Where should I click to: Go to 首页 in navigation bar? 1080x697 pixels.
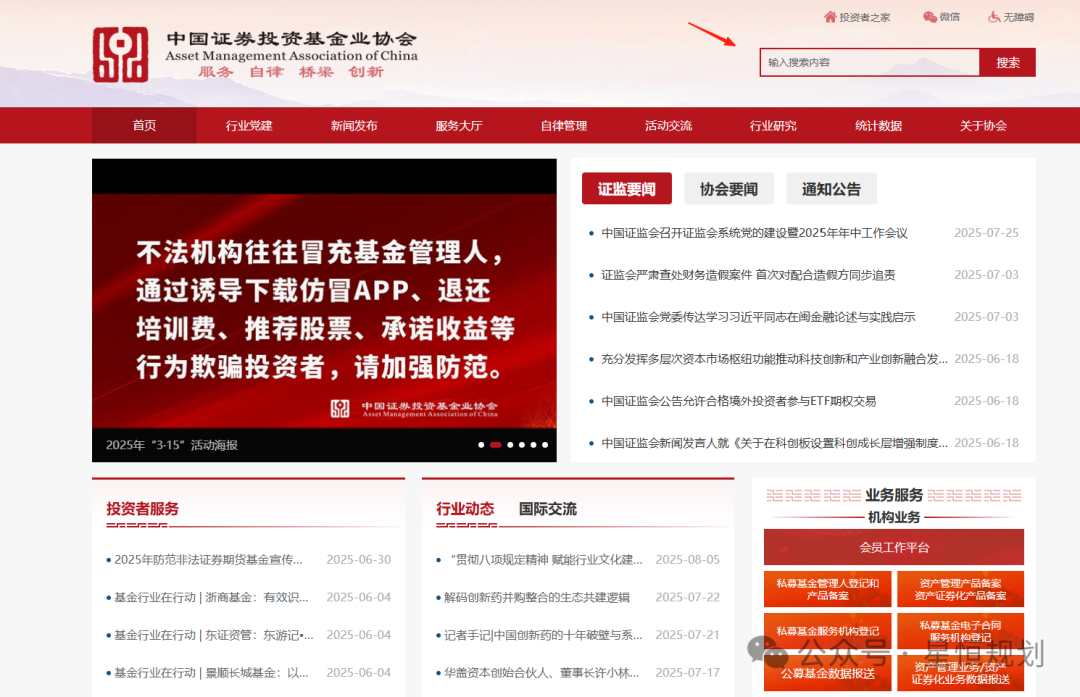[x=144, y=125]
